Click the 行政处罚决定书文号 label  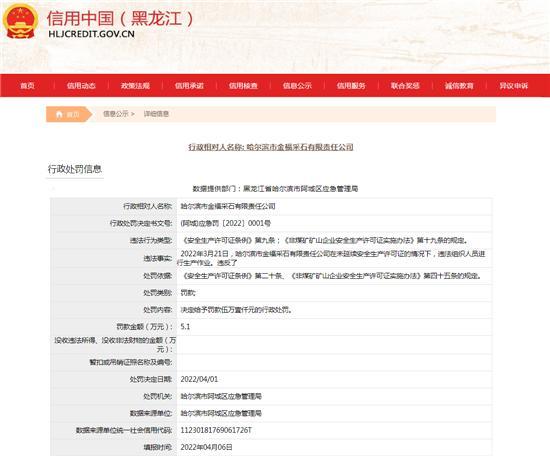(x=141, y=223)
